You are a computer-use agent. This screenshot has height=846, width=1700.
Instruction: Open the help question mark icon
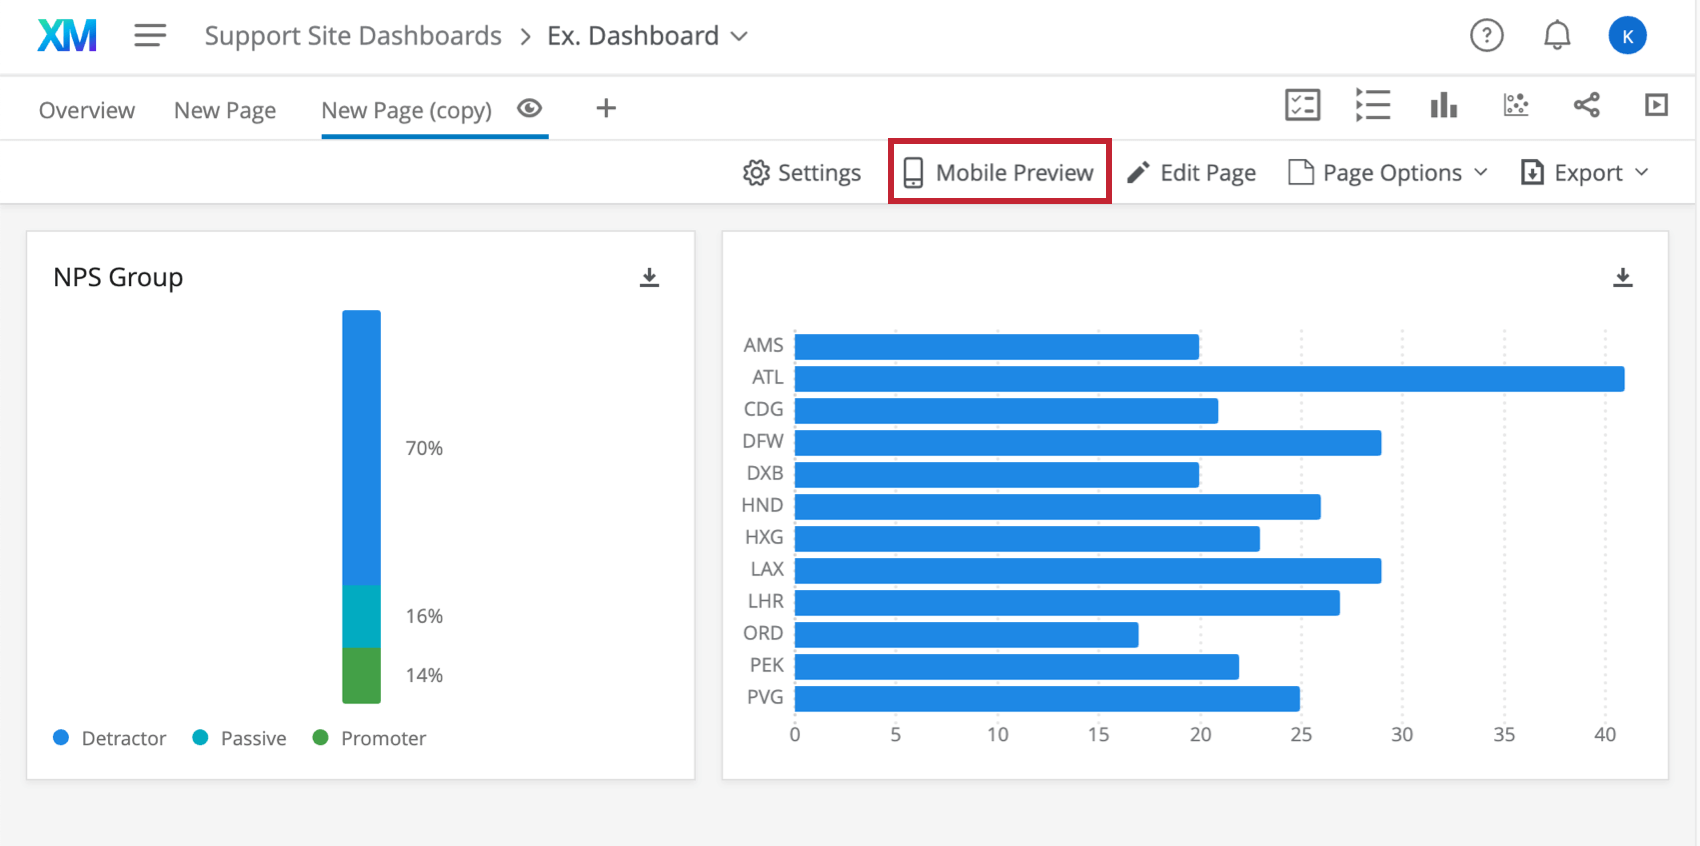pos(1486,36)
